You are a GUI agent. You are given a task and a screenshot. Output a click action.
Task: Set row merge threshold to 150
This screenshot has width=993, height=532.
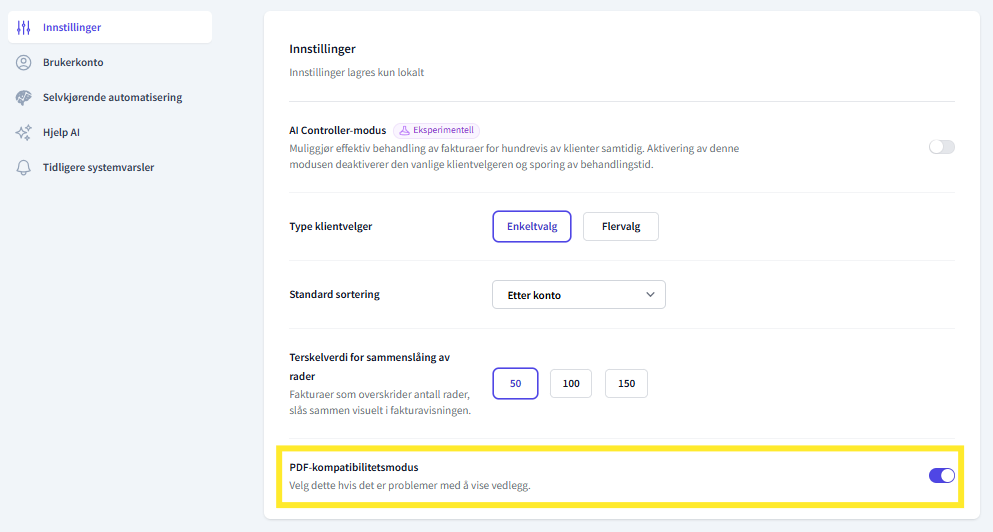626,383
